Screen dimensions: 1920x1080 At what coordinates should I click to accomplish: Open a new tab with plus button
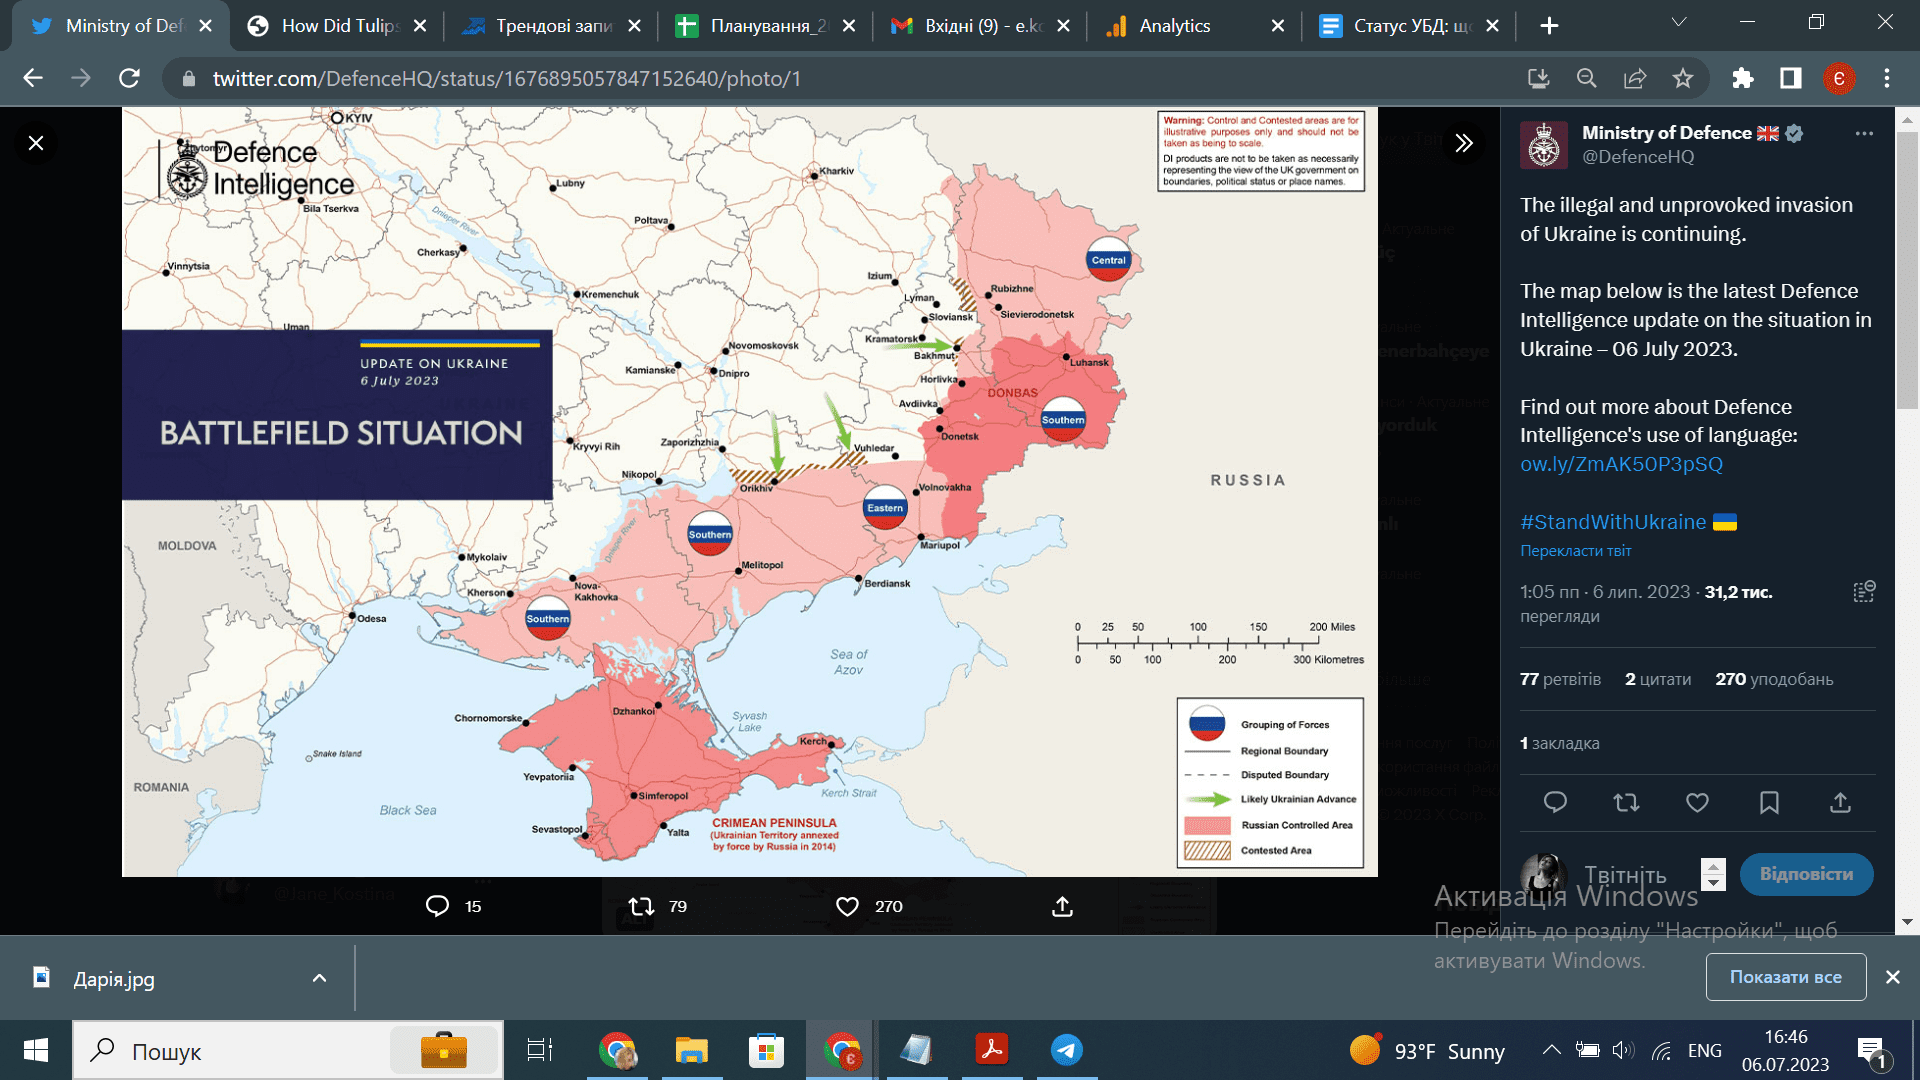[1549, 26]
